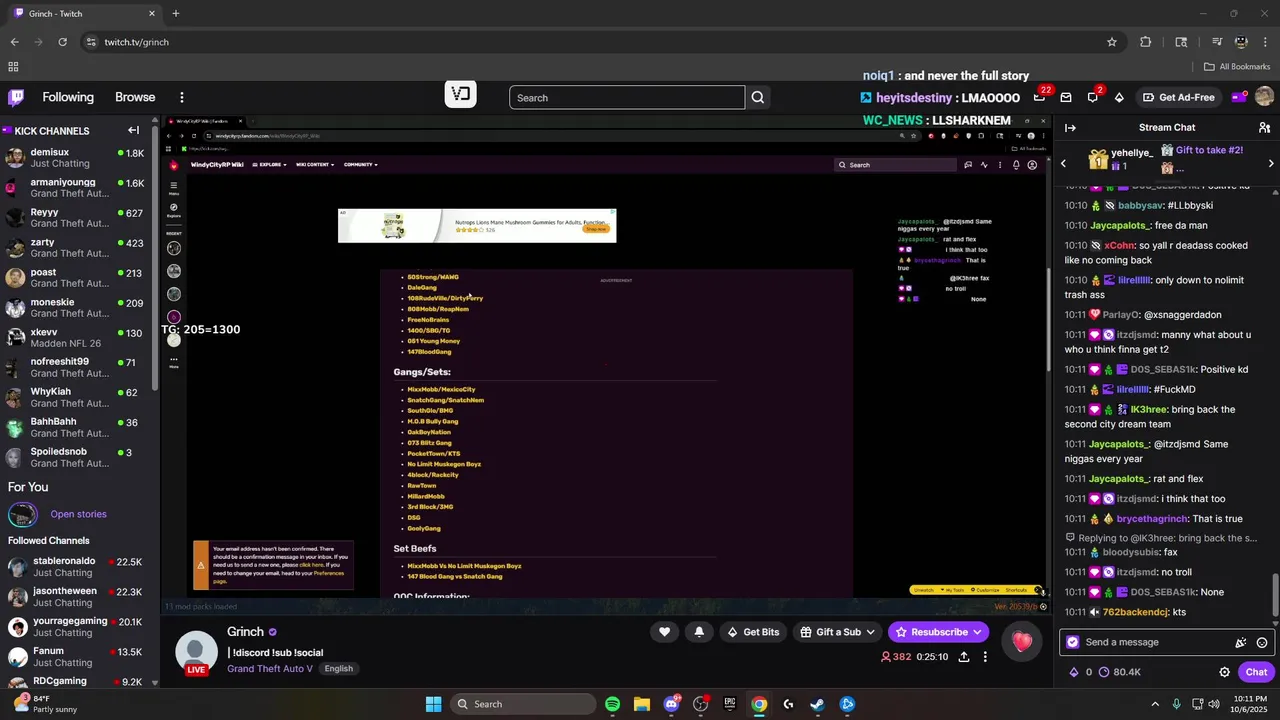Open Fanum followed channel
This screenshot has height=720, width=1280.
76,657
